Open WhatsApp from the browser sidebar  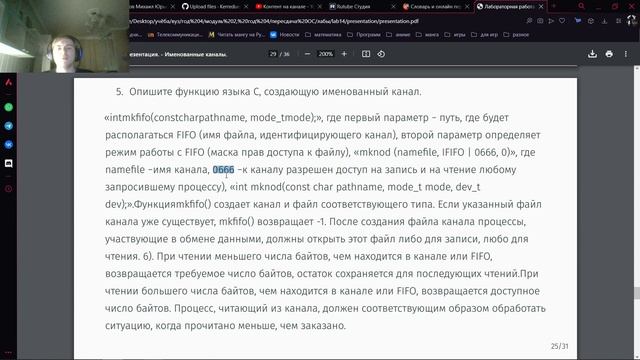[9, 107]
